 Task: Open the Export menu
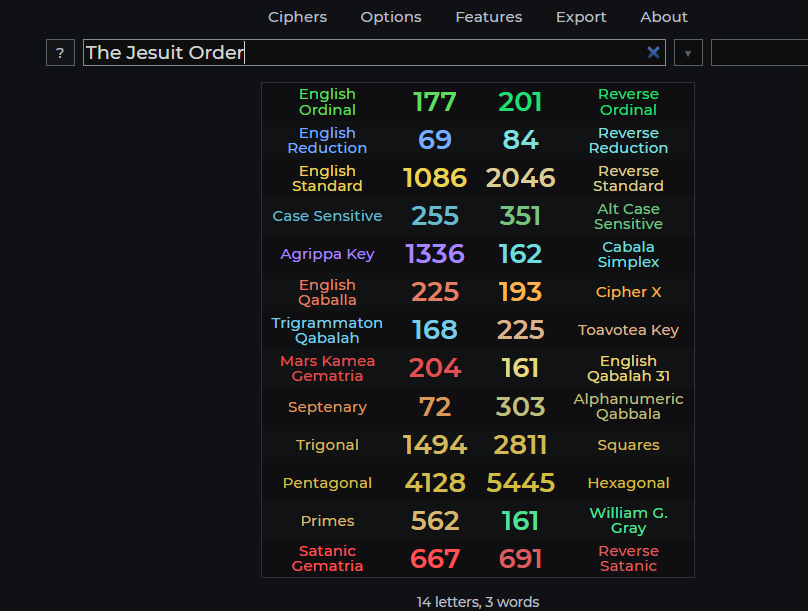point(581,17)
